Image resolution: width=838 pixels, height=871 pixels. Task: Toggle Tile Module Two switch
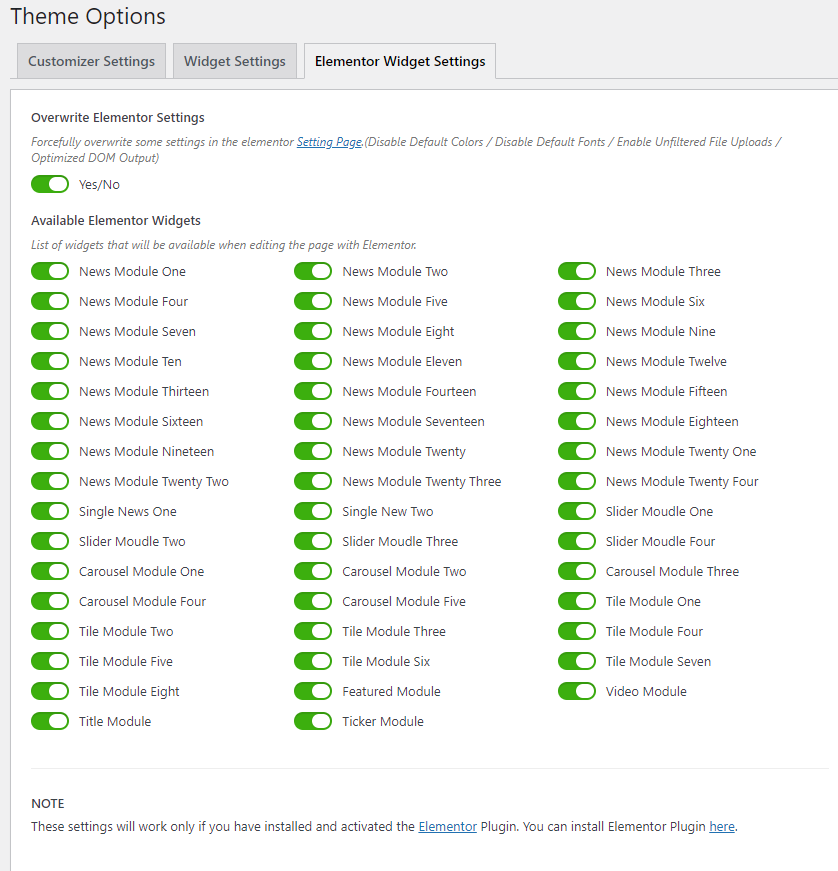[50, 631]
